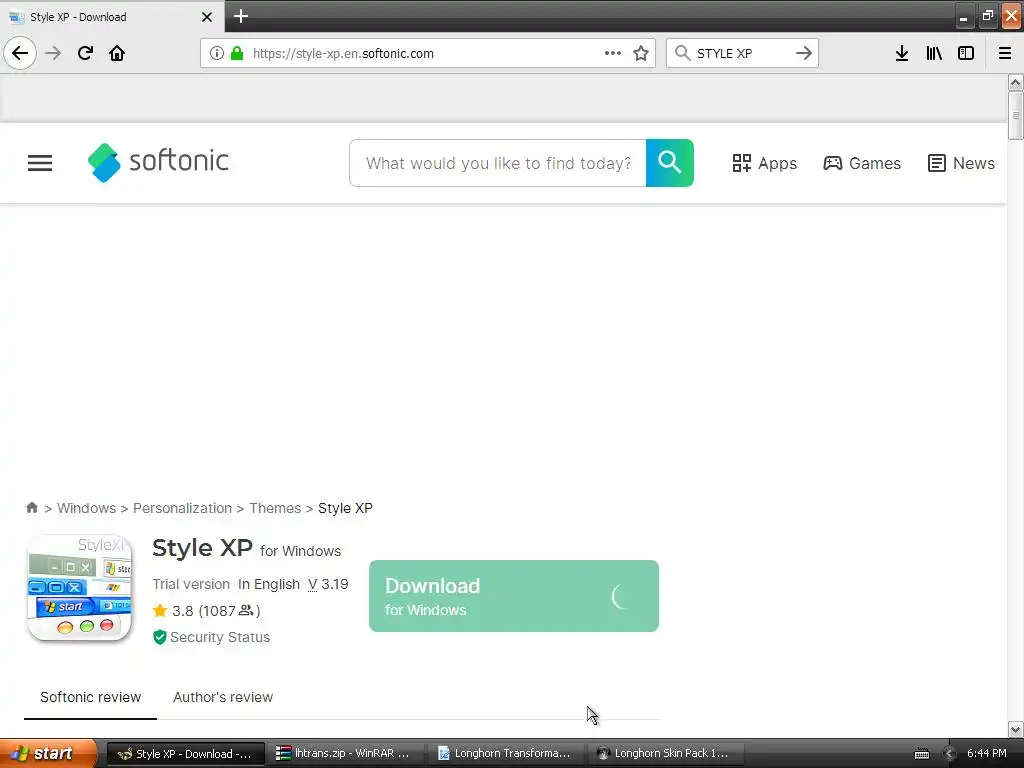Viewport: 1024px width, 768px height.
Task: Submit the STYLE XP search arrow
Action: 804,53
